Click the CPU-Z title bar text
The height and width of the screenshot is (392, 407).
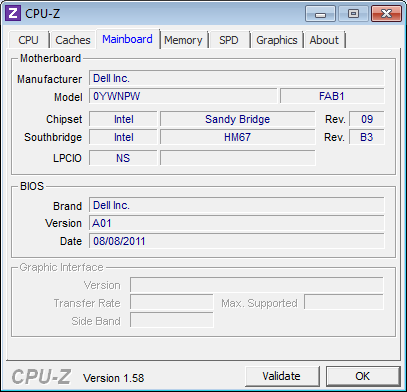click(x=43, y=14)
